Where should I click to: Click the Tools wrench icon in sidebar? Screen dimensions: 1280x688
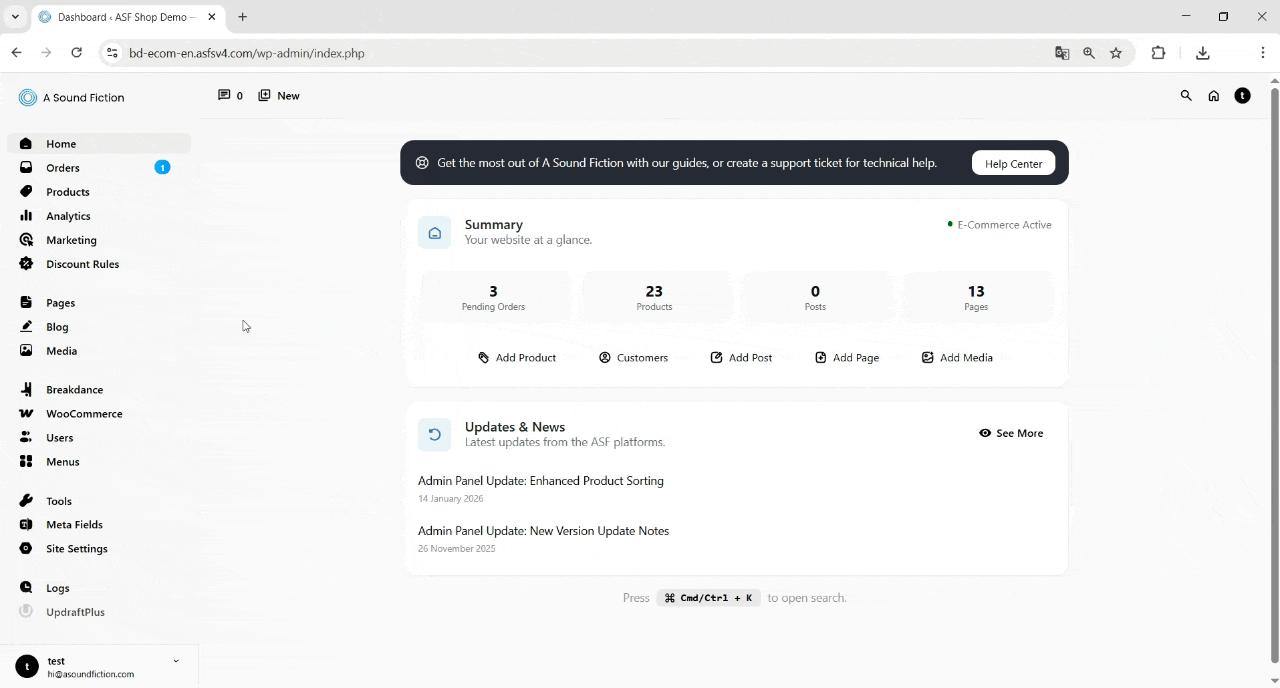[x=26, y=500]
